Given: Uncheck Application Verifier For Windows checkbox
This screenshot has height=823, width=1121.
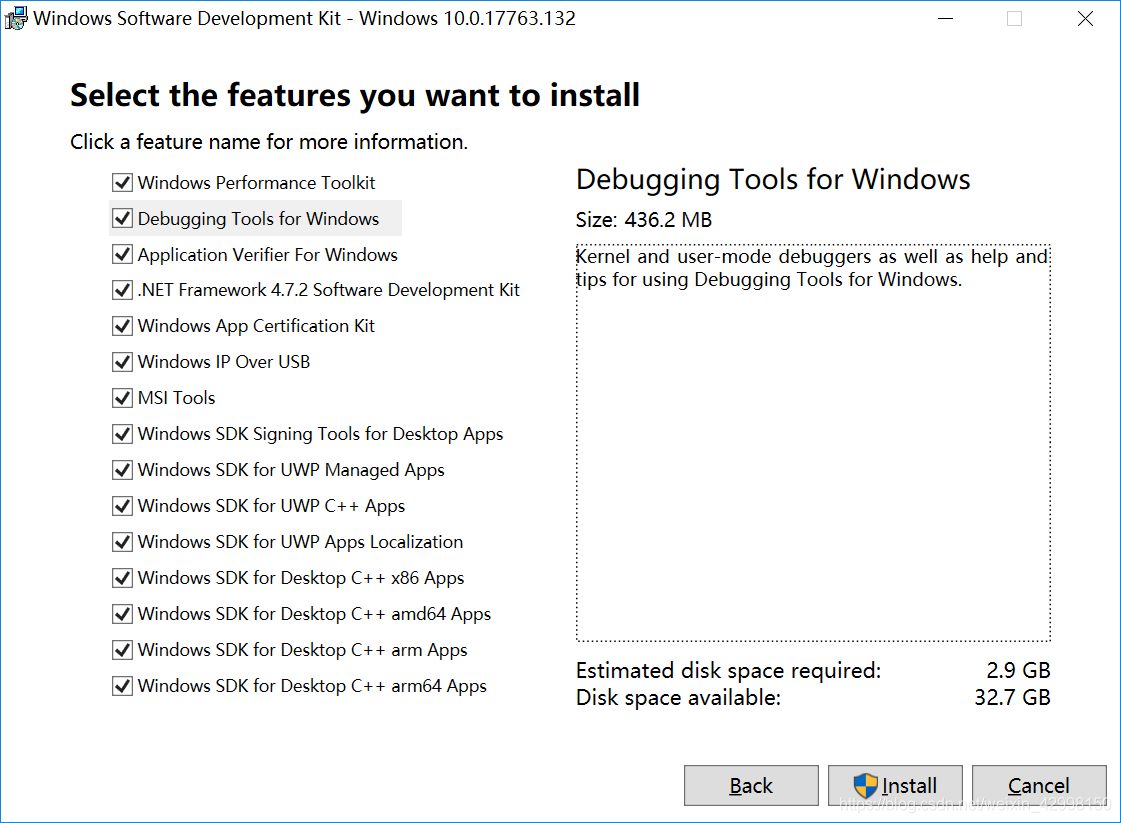Looking at the screenshot, I should 122,255.
